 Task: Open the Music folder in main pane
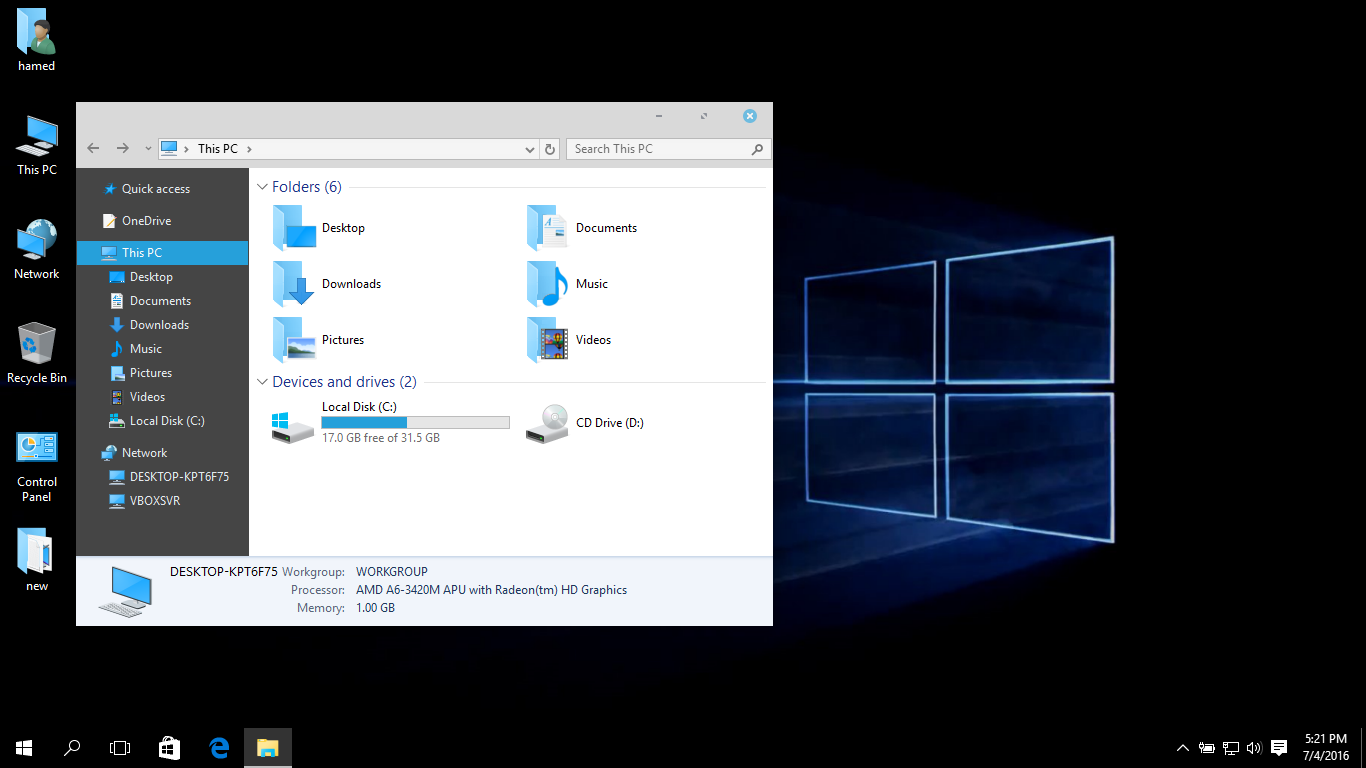click(548, 284)
